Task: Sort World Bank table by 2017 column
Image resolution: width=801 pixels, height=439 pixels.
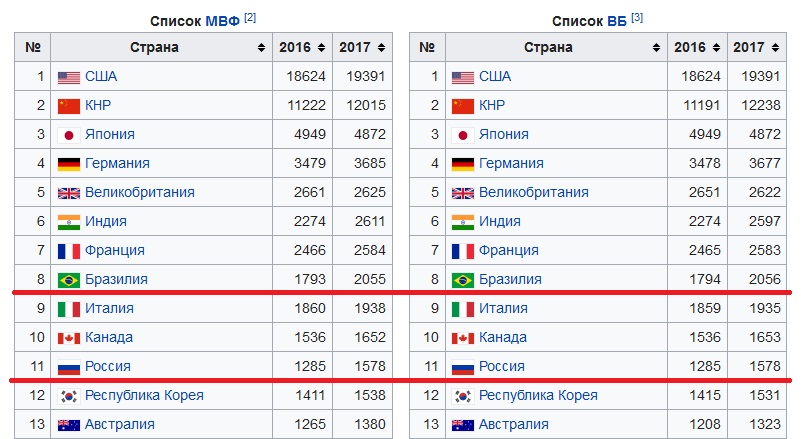Action: click(775, 48)
